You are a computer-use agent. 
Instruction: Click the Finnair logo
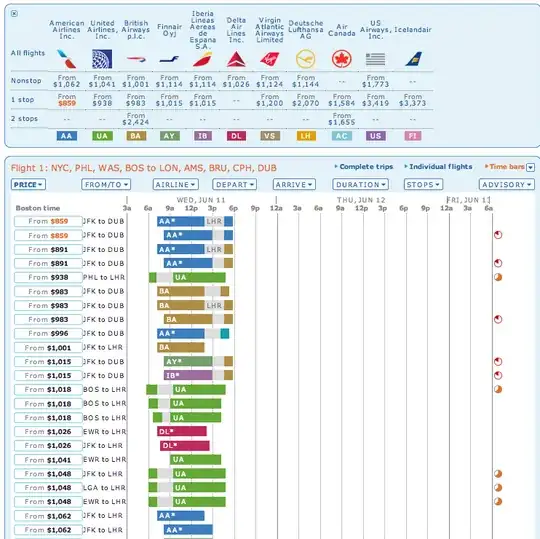point(169,60)
